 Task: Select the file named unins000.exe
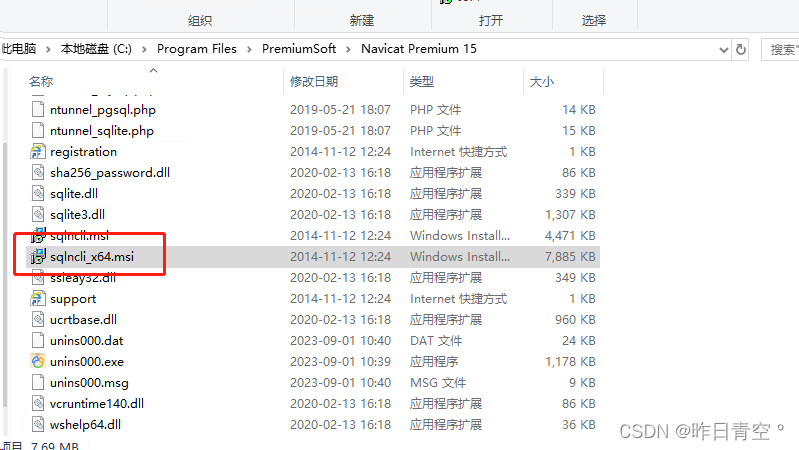tap(87, 361)
